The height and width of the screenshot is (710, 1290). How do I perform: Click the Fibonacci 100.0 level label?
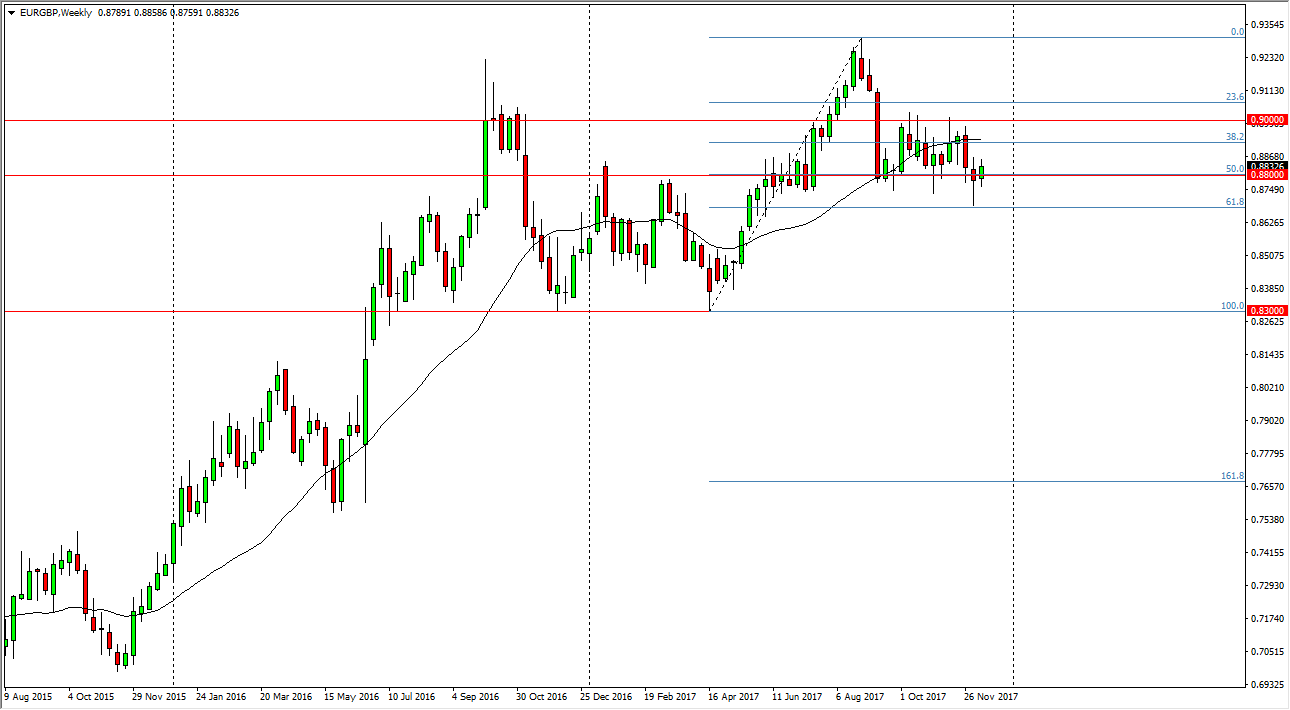pyautogui.click(x=1232, y=306)
